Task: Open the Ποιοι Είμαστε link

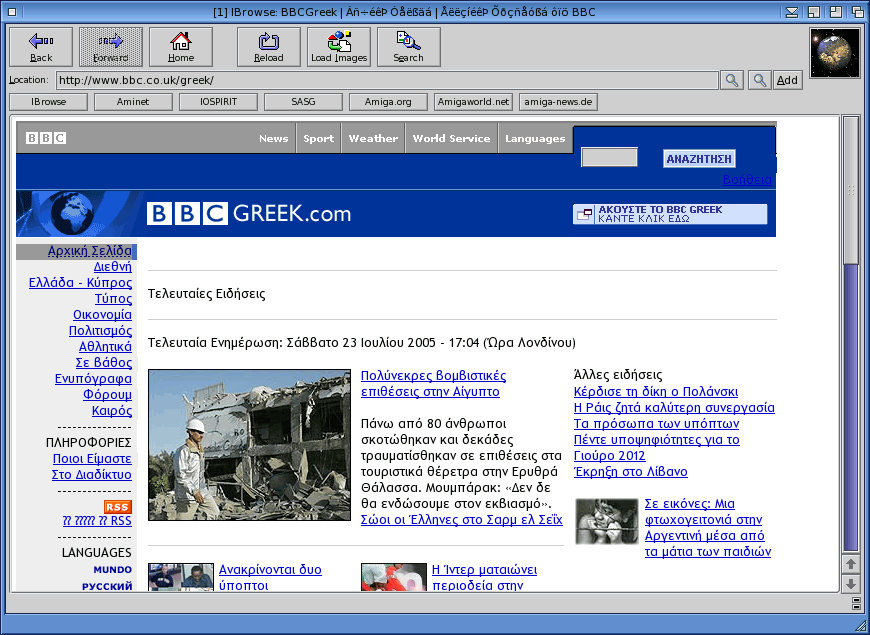Action: (x=92, y=459)
